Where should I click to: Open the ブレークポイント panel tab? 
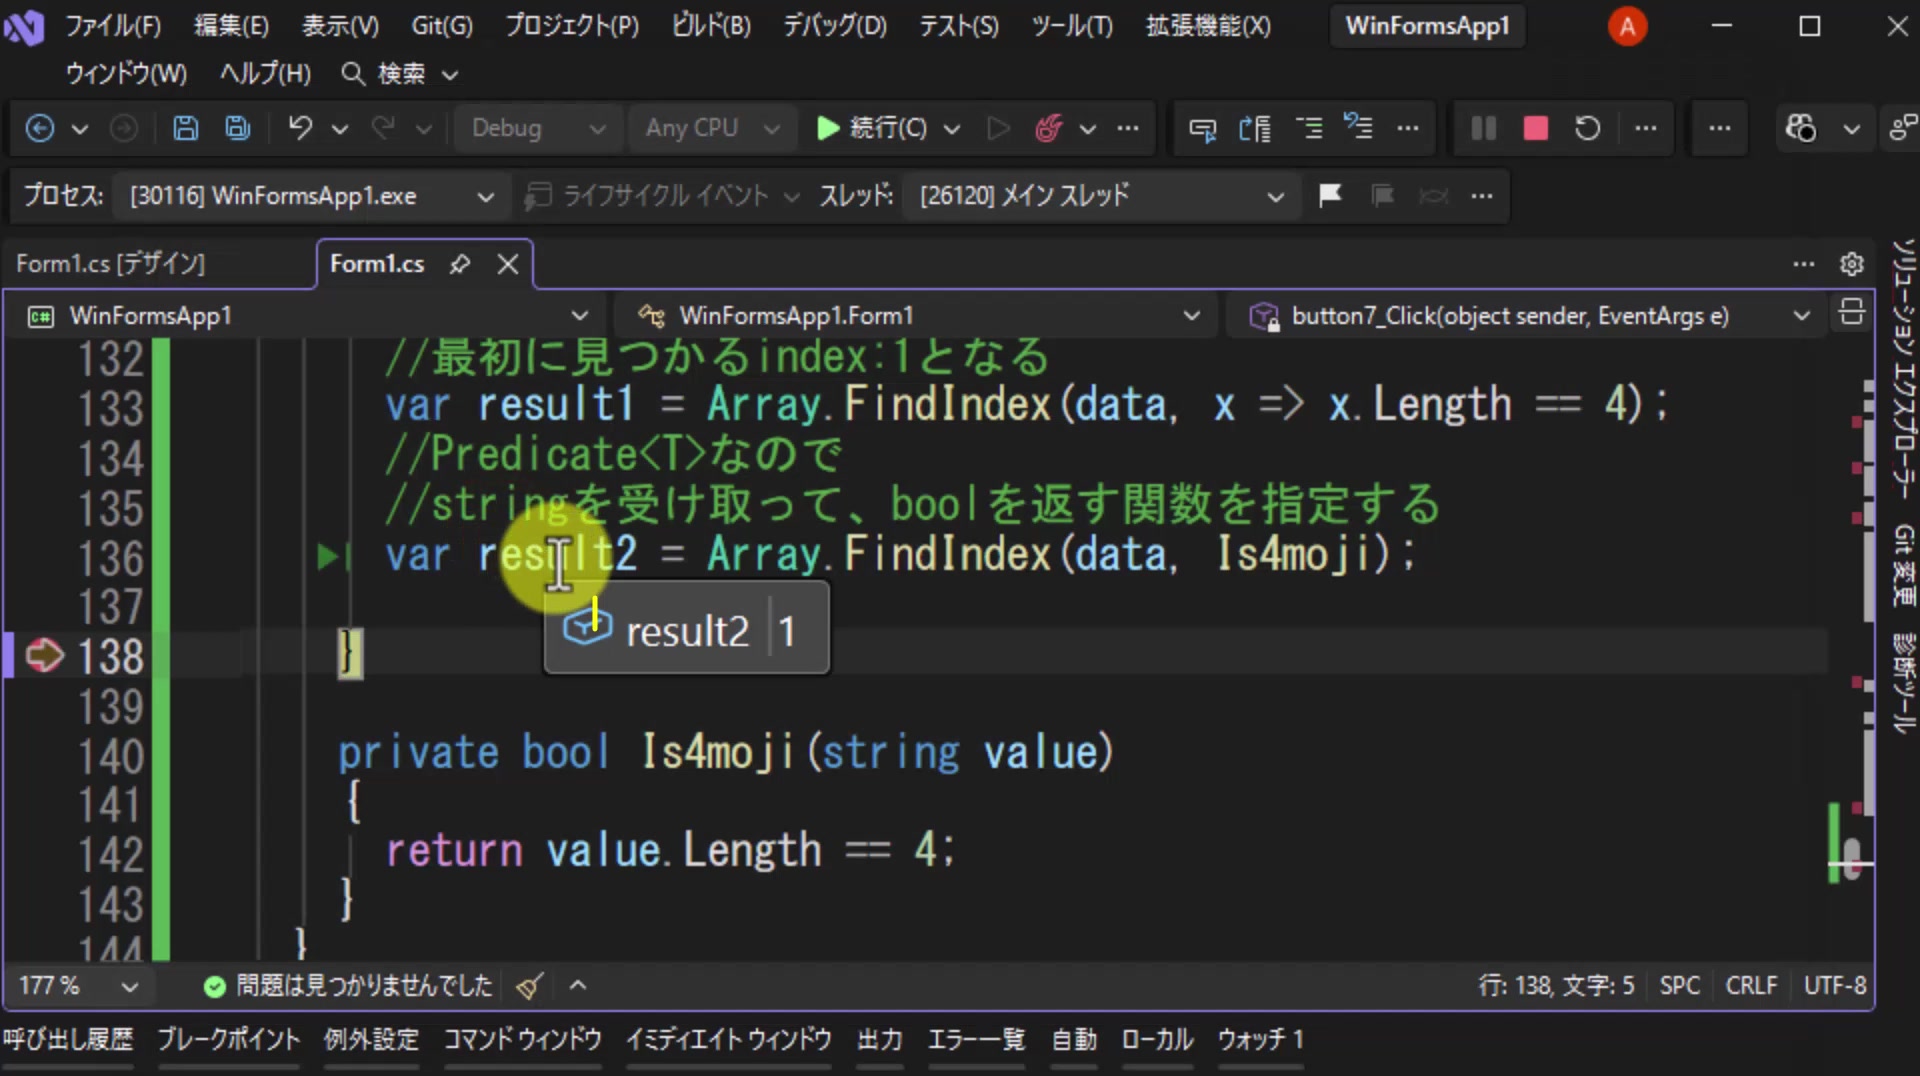229,1040
